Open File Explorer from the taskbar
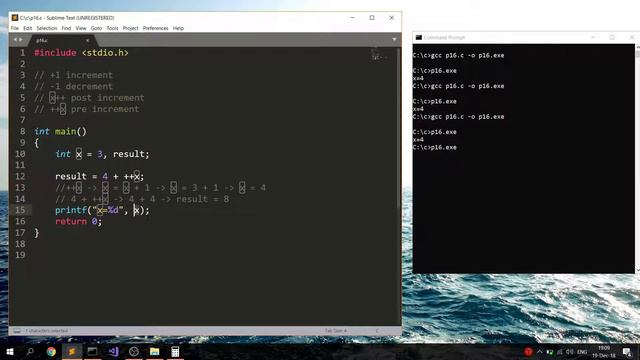This screenshot has width=640, height=360. [x=154, y=351]
